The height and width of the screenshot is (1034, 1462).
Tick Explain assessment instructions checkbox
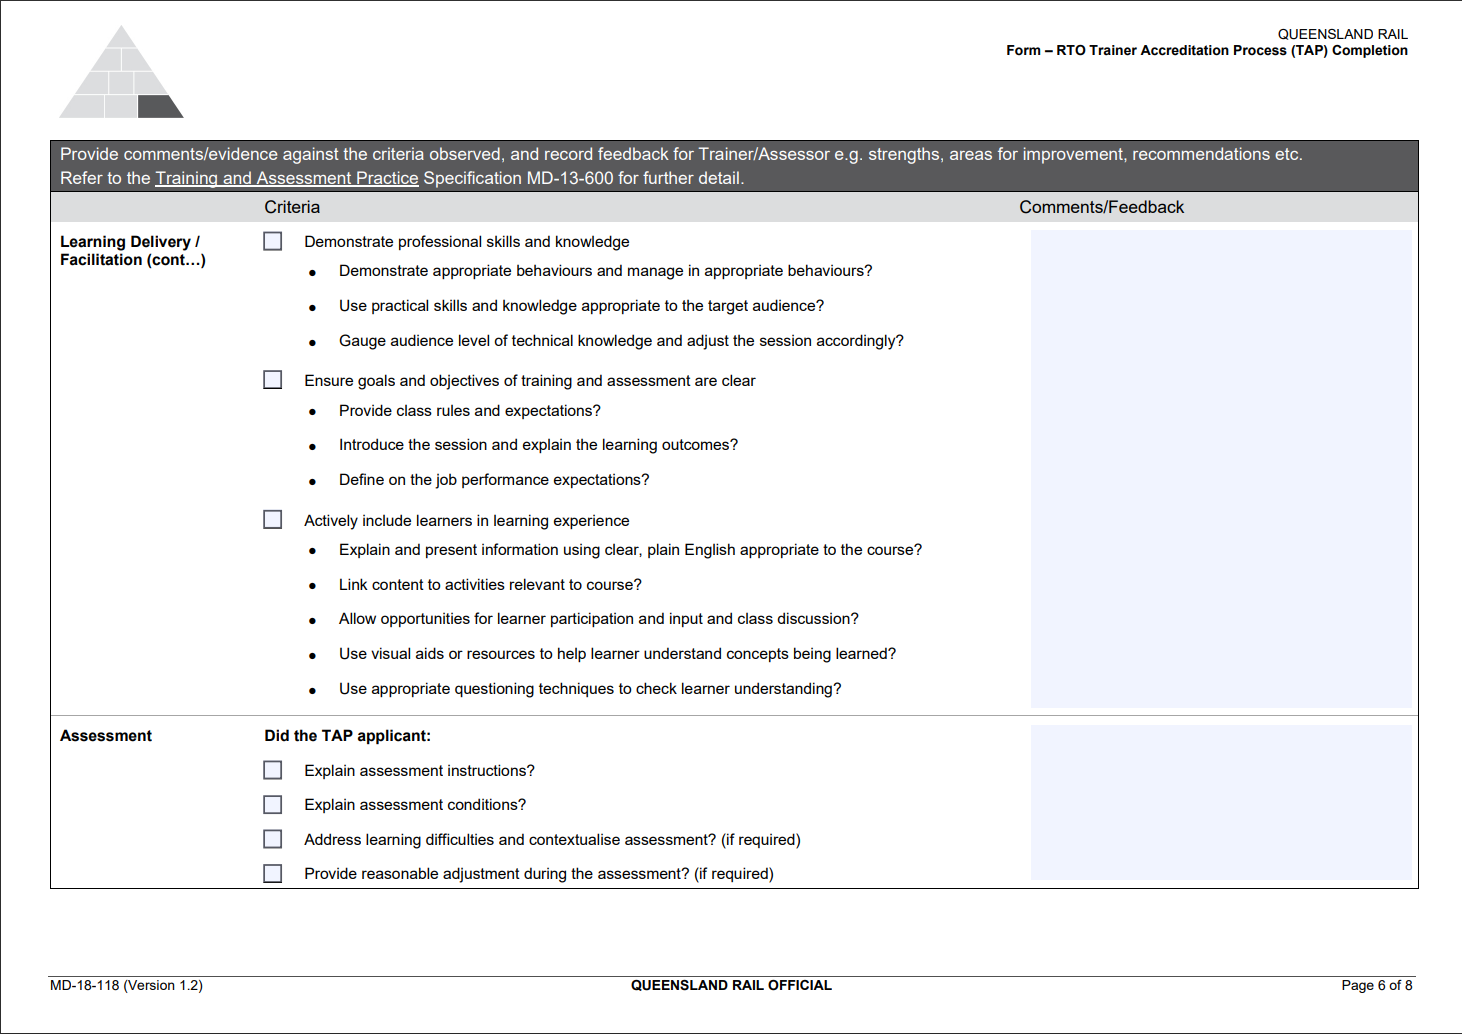273,770
